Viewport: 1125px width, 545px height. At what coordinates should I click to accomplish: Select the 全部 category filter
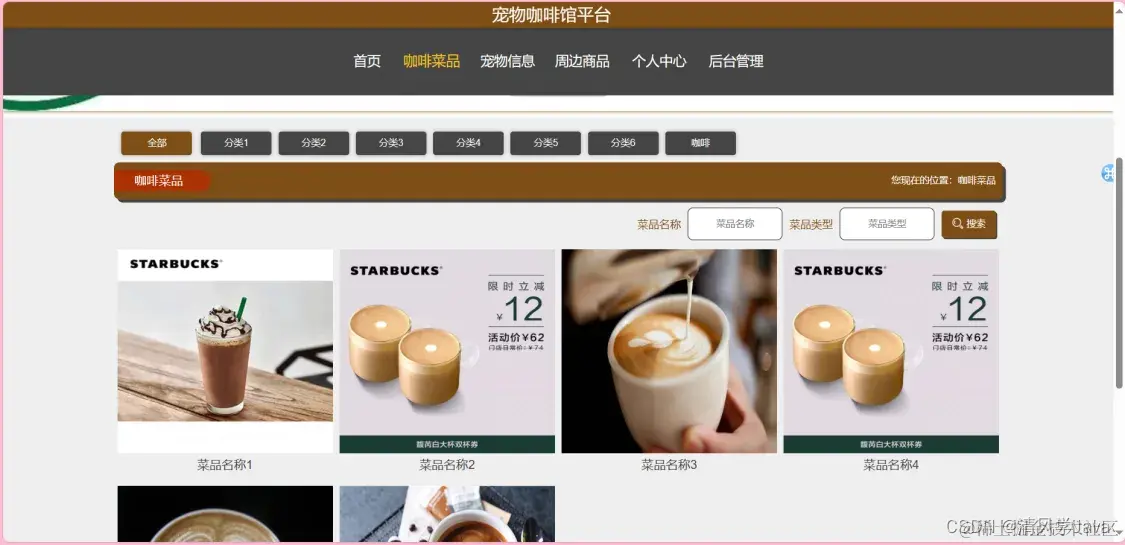point(156,143)
